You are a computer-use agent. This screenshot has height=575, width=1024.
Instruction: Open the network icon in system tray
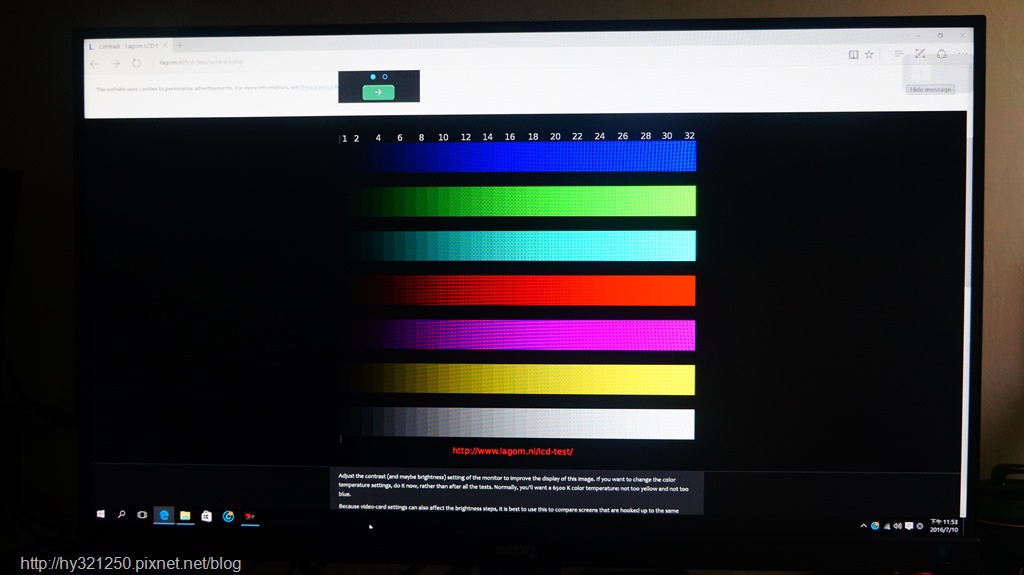coord(887,526)
